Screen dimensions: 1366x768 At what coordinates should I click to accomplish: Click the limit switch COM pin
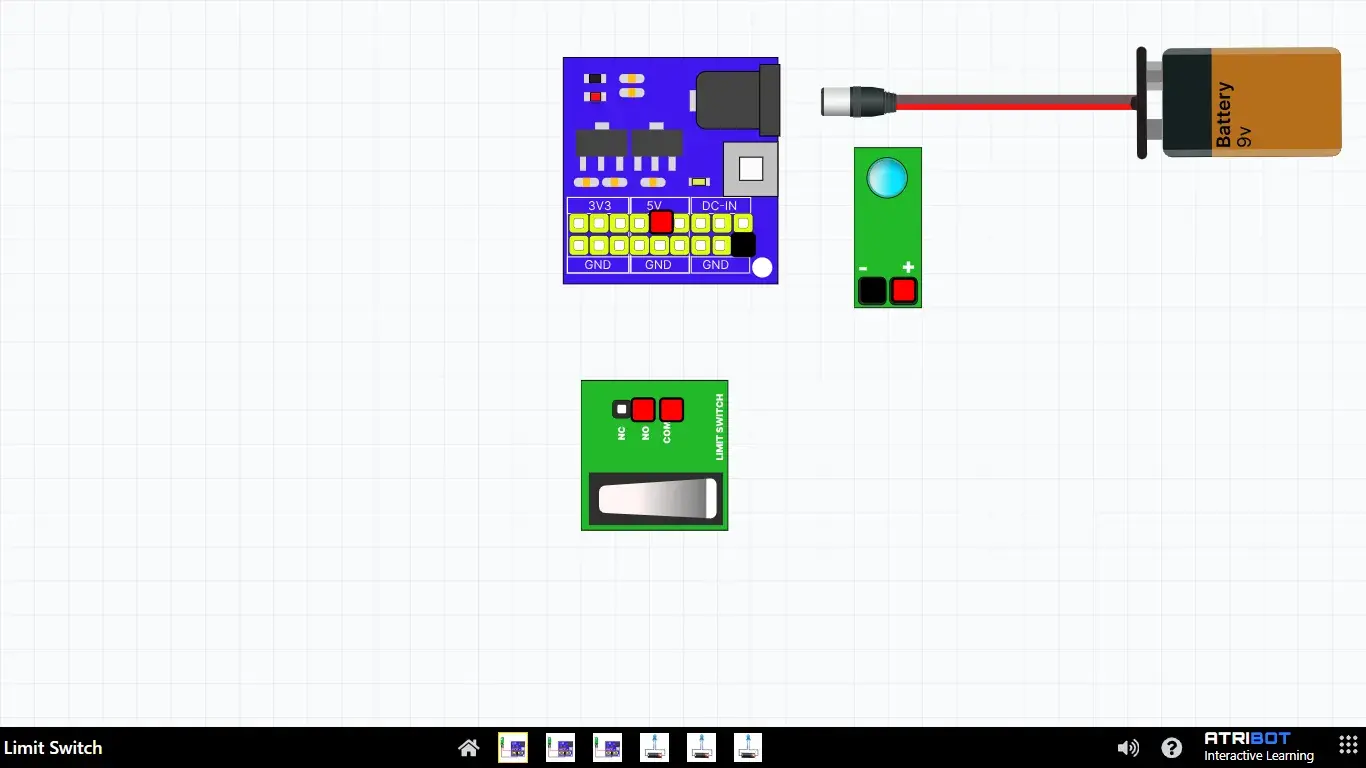671,409
